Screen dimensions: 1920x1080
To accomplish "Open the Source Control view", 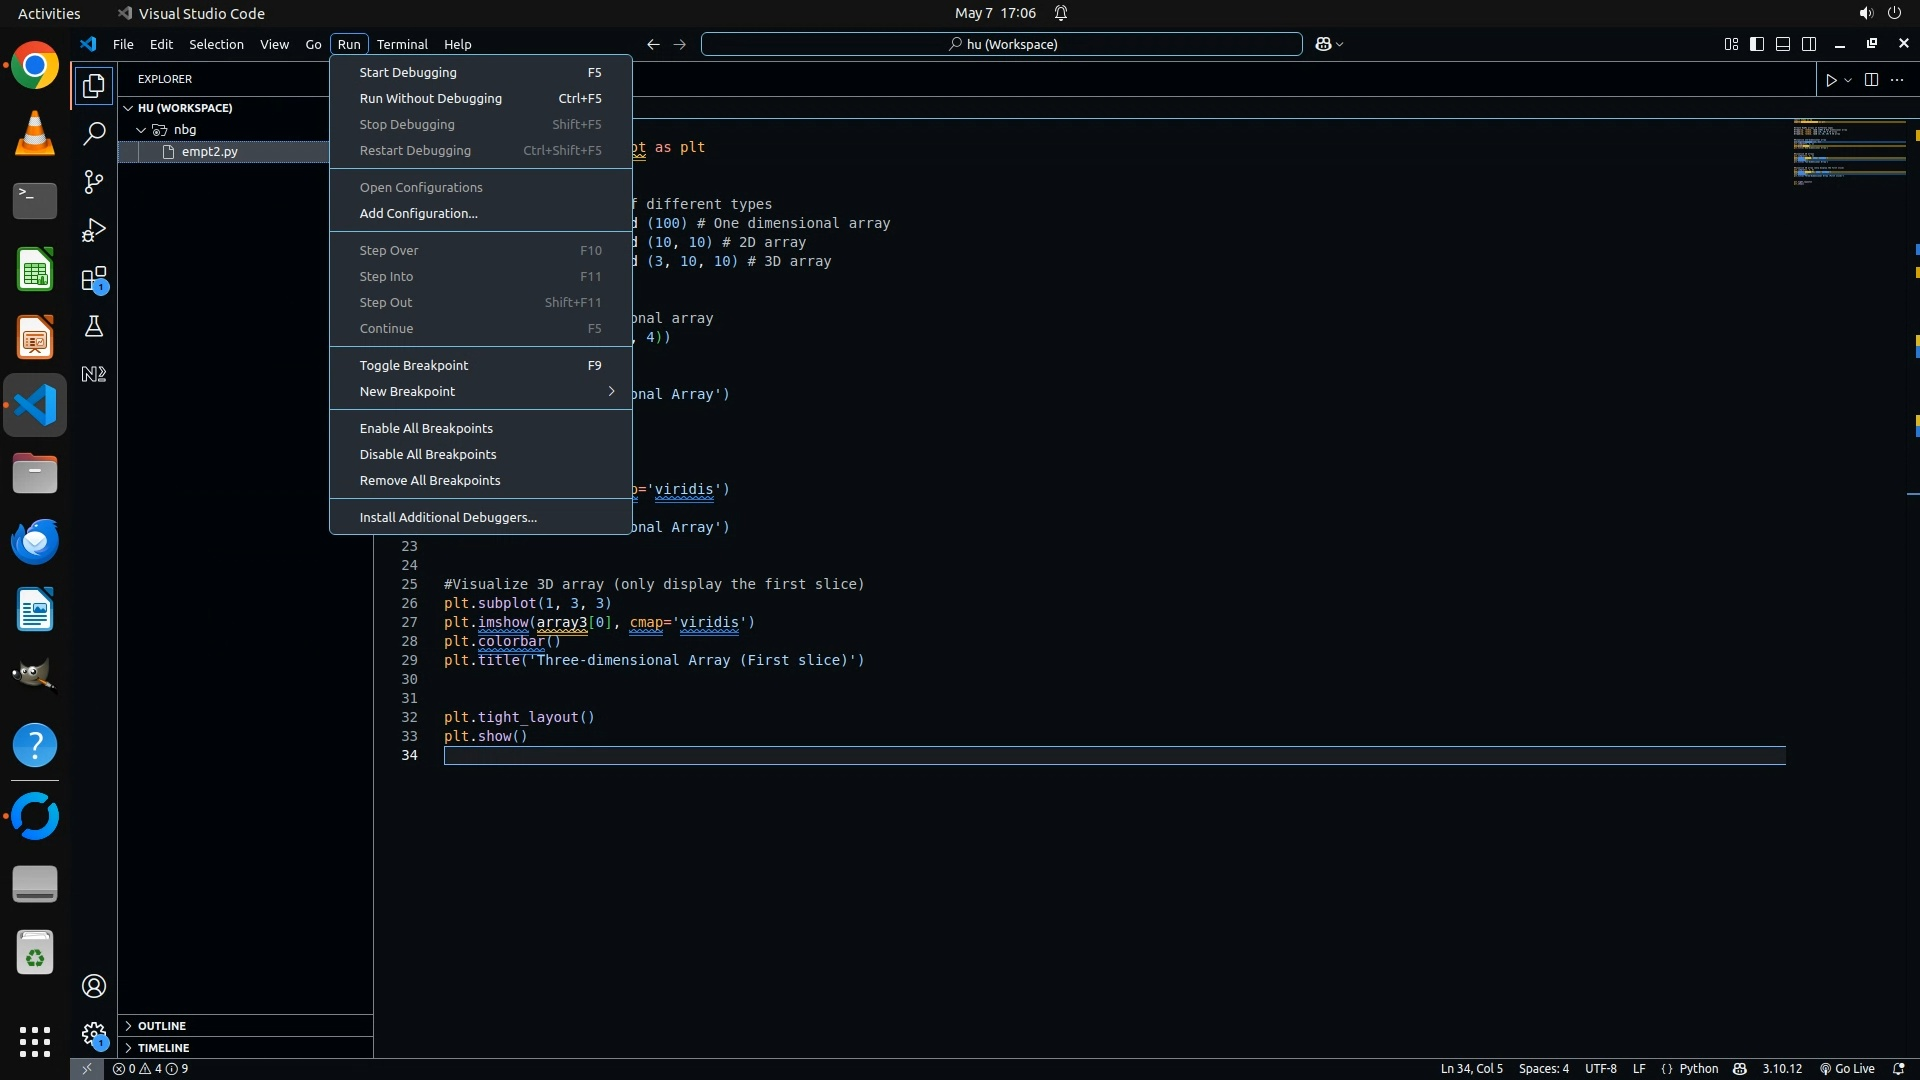I will [94, 182].
